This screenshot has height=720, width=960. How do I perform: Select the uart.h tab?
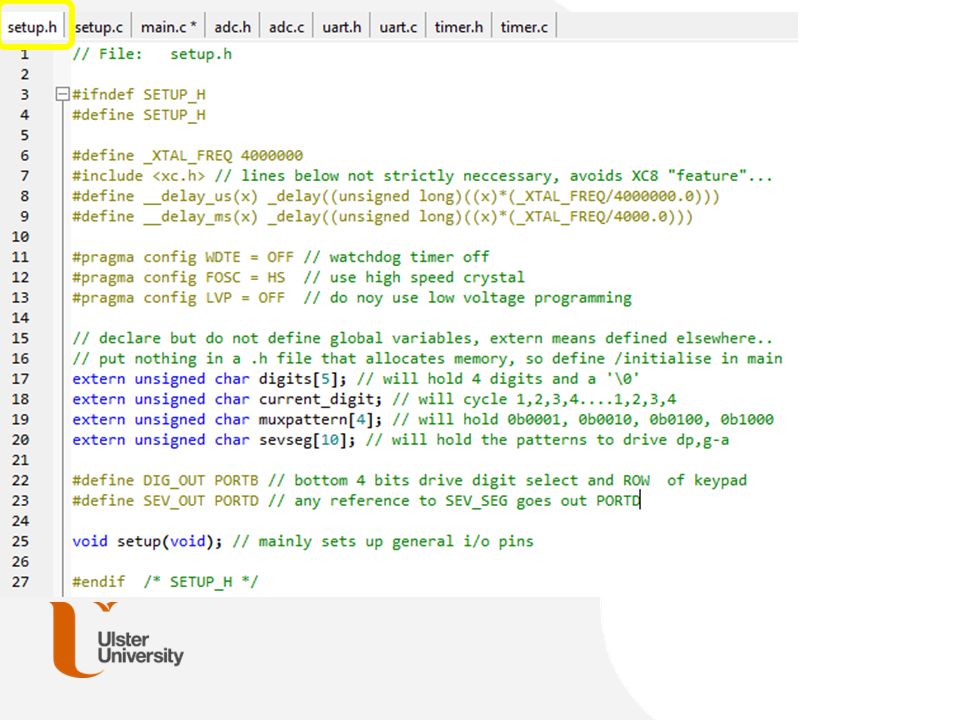click(x=342, y=27)
